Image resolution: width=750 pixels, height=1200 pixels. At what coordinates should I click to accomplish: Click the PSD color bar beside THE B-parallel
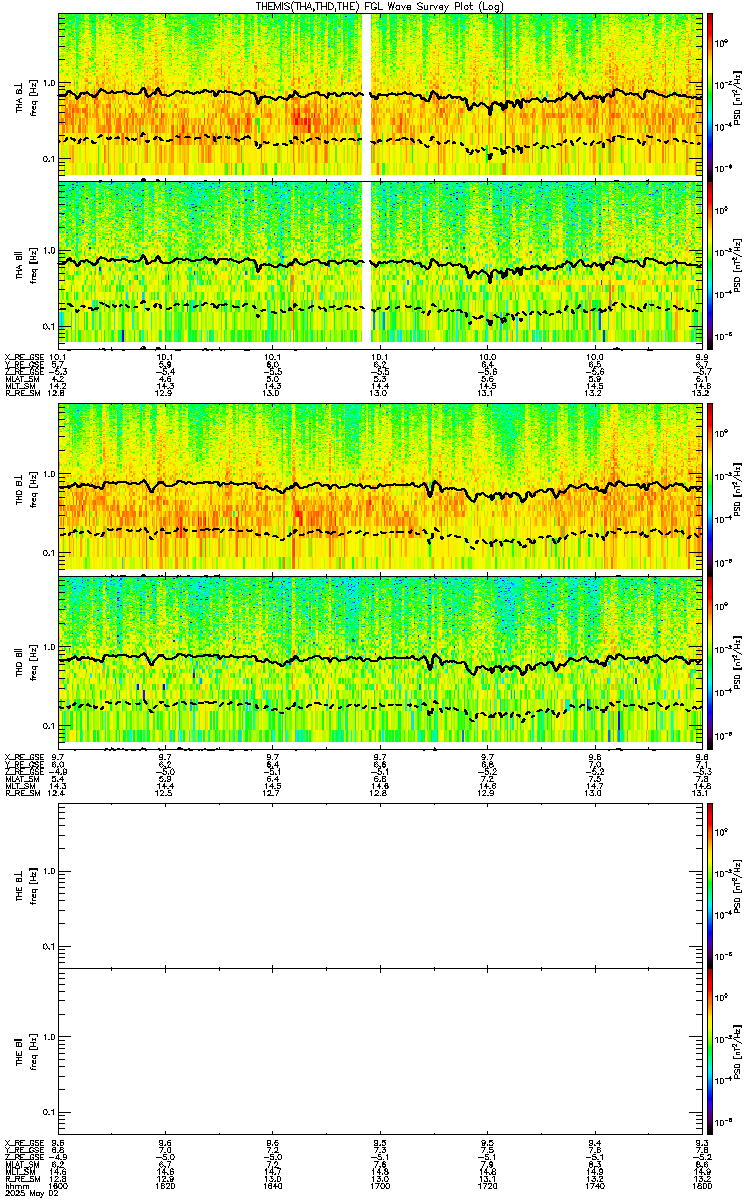(710, 1050)
